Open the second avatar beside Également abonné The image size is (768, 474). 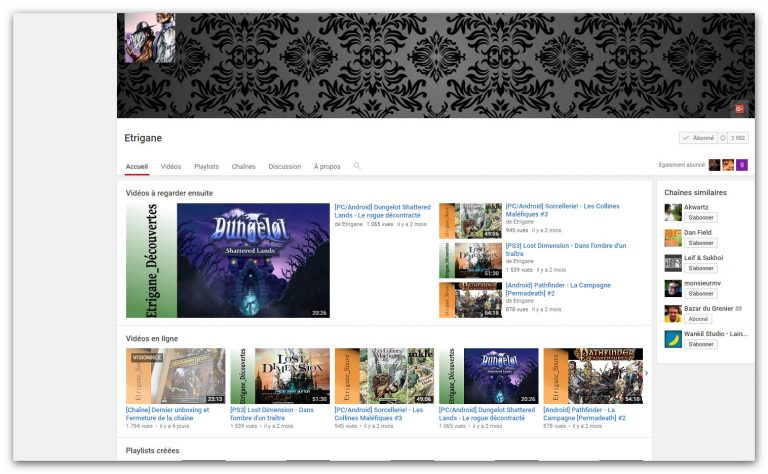click(728, 165)
